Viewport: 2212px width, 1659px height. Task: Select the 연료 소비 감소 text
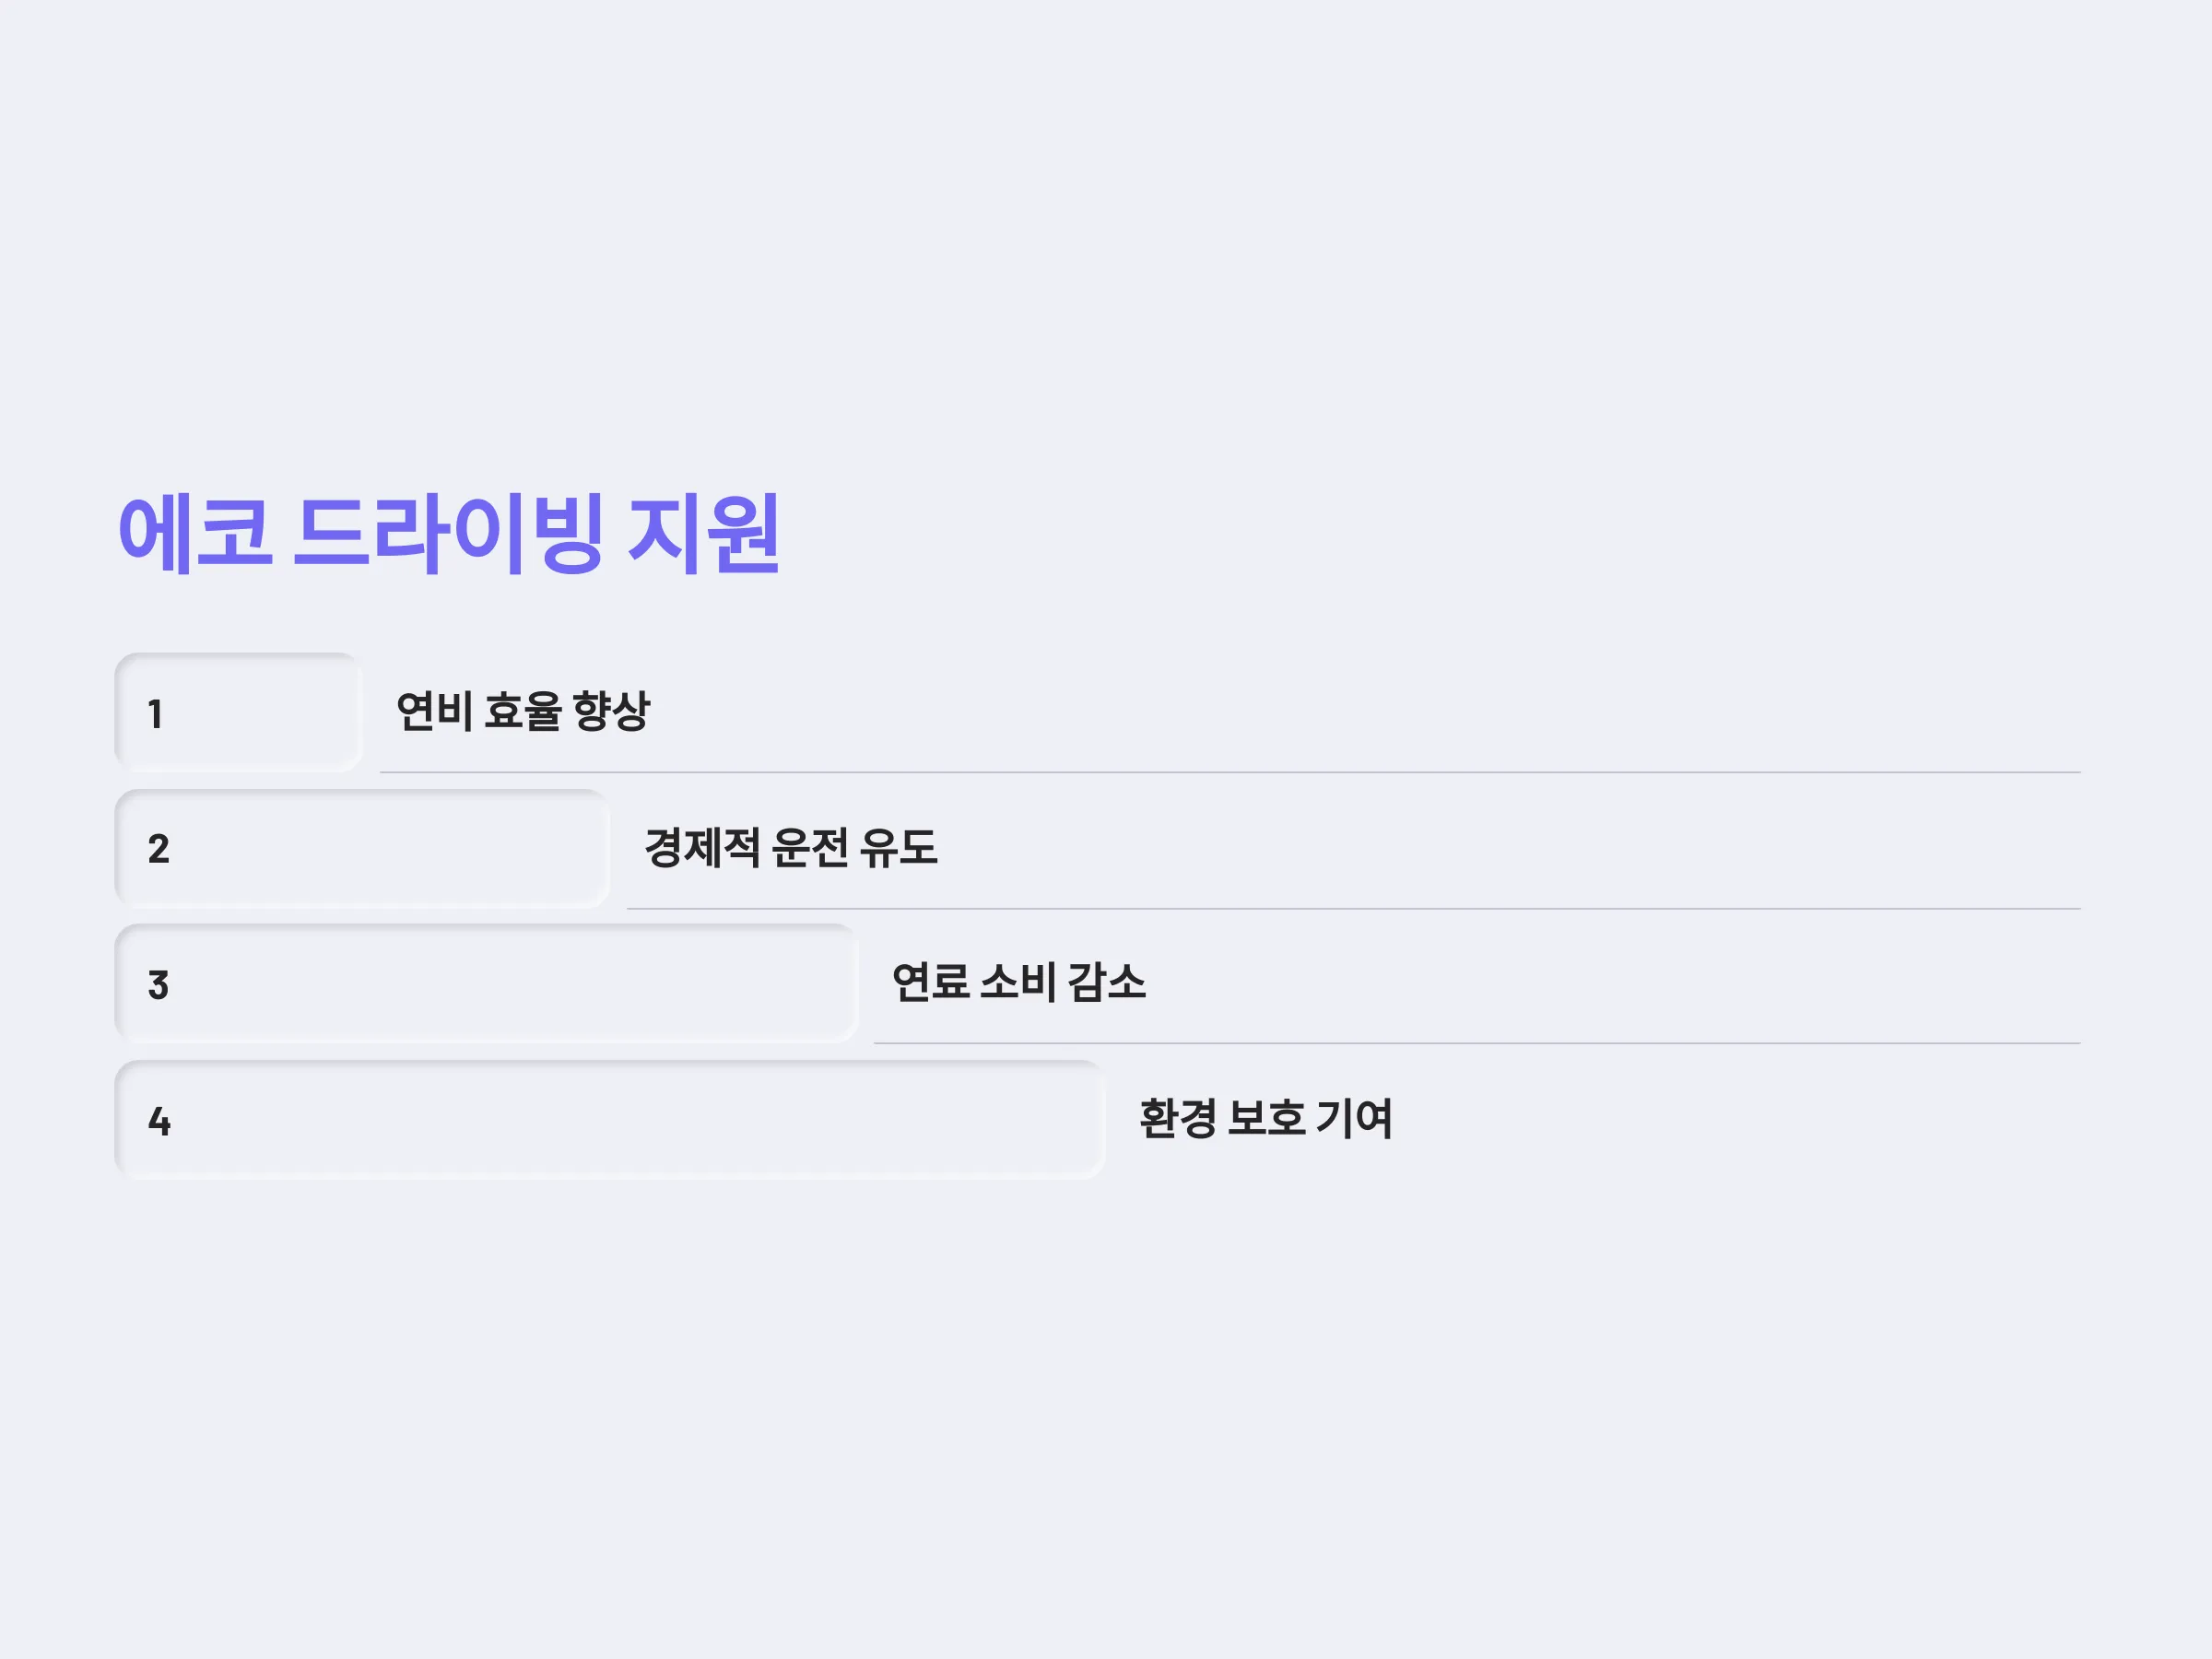tap(1019, 982)
